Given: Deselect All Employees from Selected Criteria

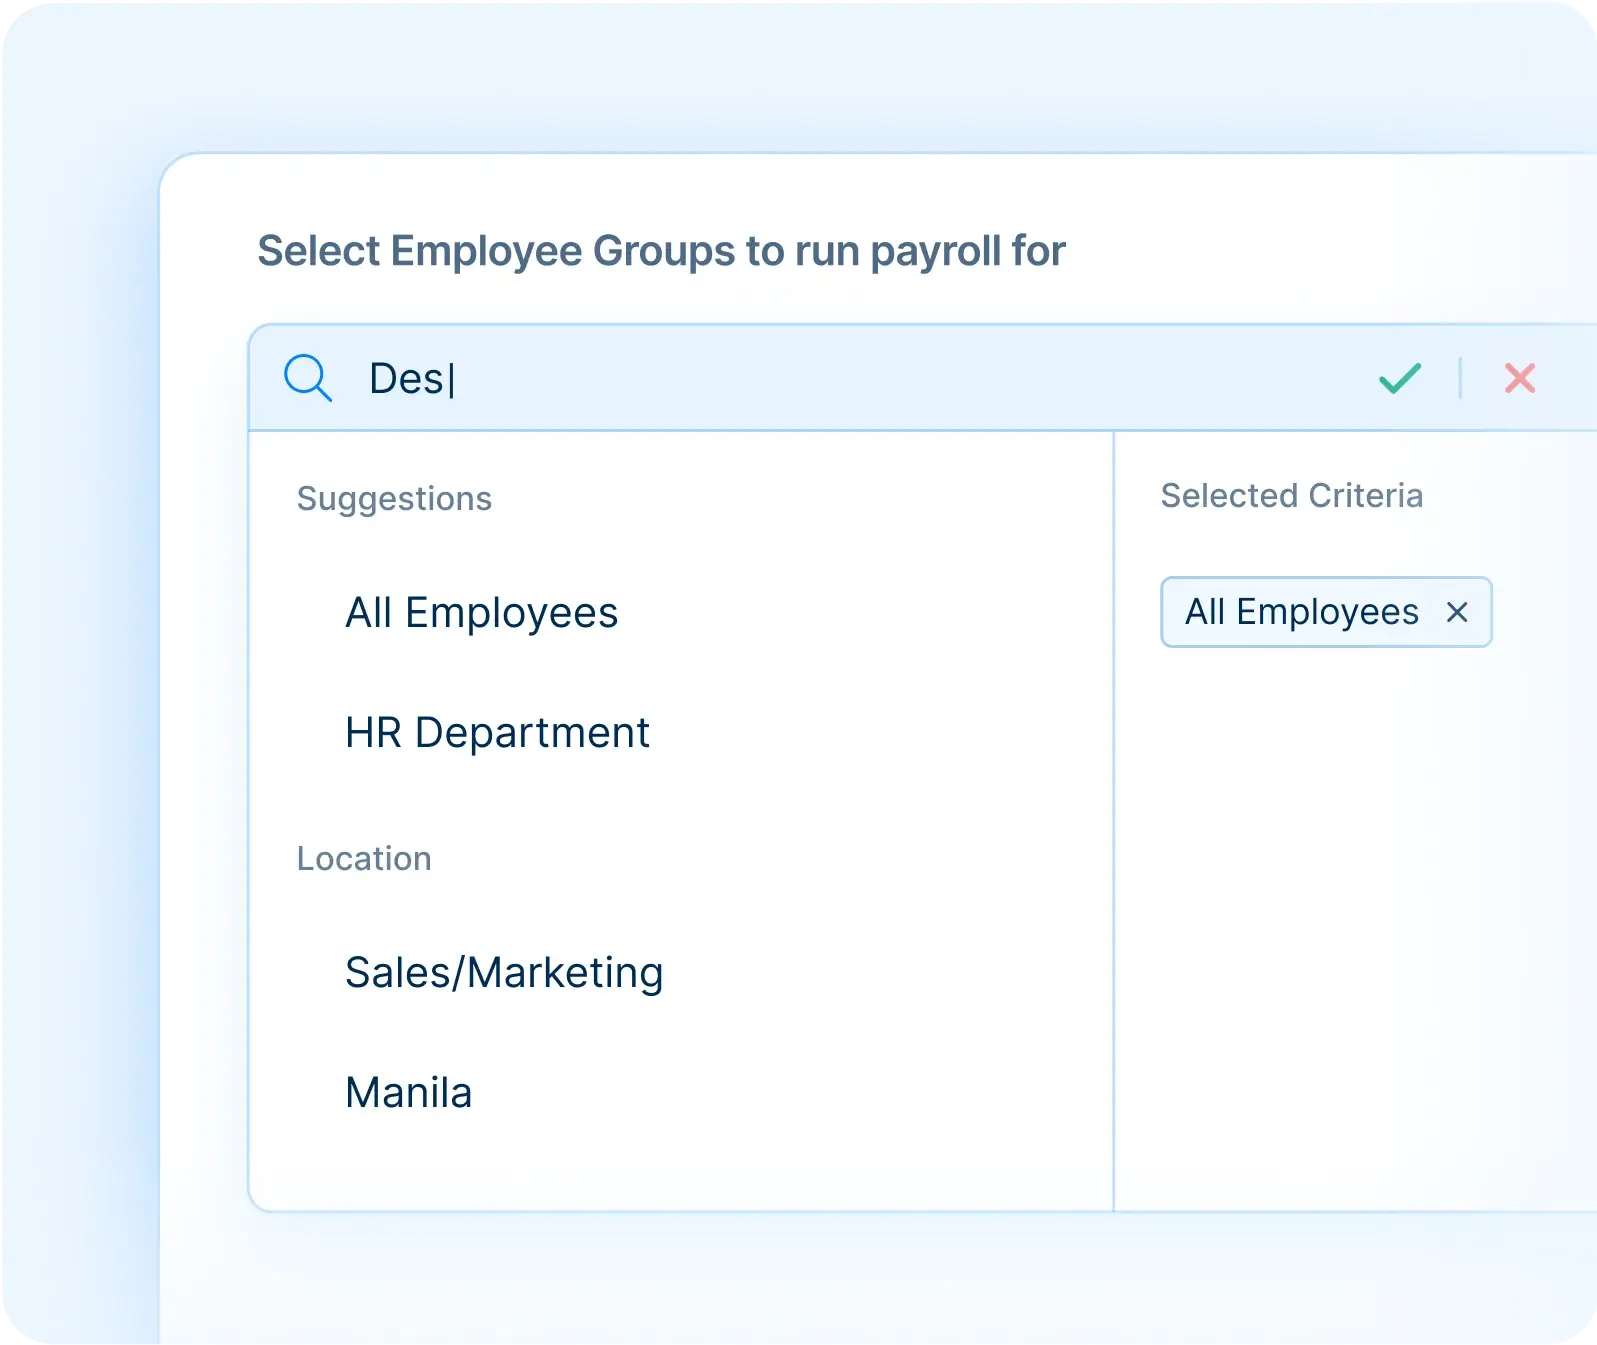Looking at the screenshot, I should pos(1461,612).
